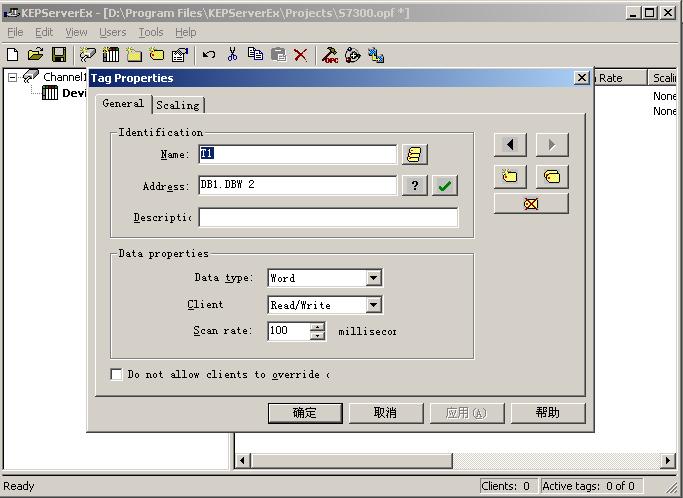The width and height of the screenshot is (683, 498).
Task: Click the delete tag icon in dialog
Action: [531, 203]
